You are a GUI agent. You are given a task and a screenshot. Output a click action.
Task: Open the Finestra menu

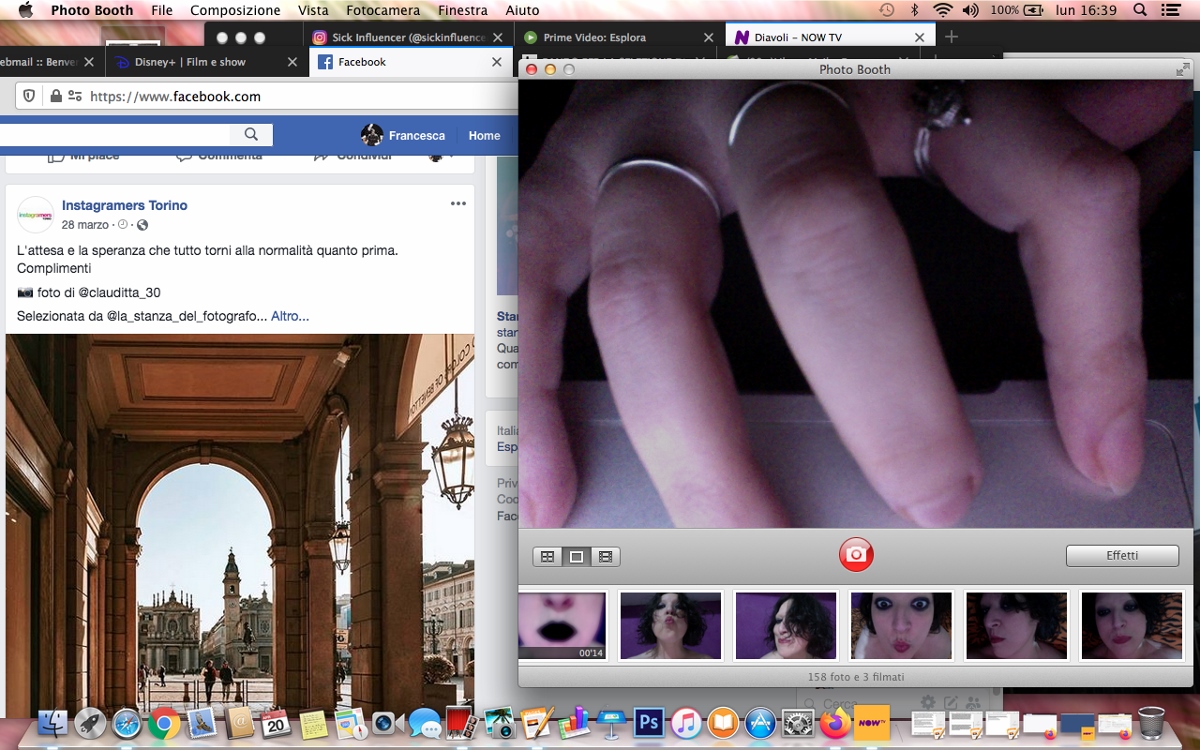point(463,10)
